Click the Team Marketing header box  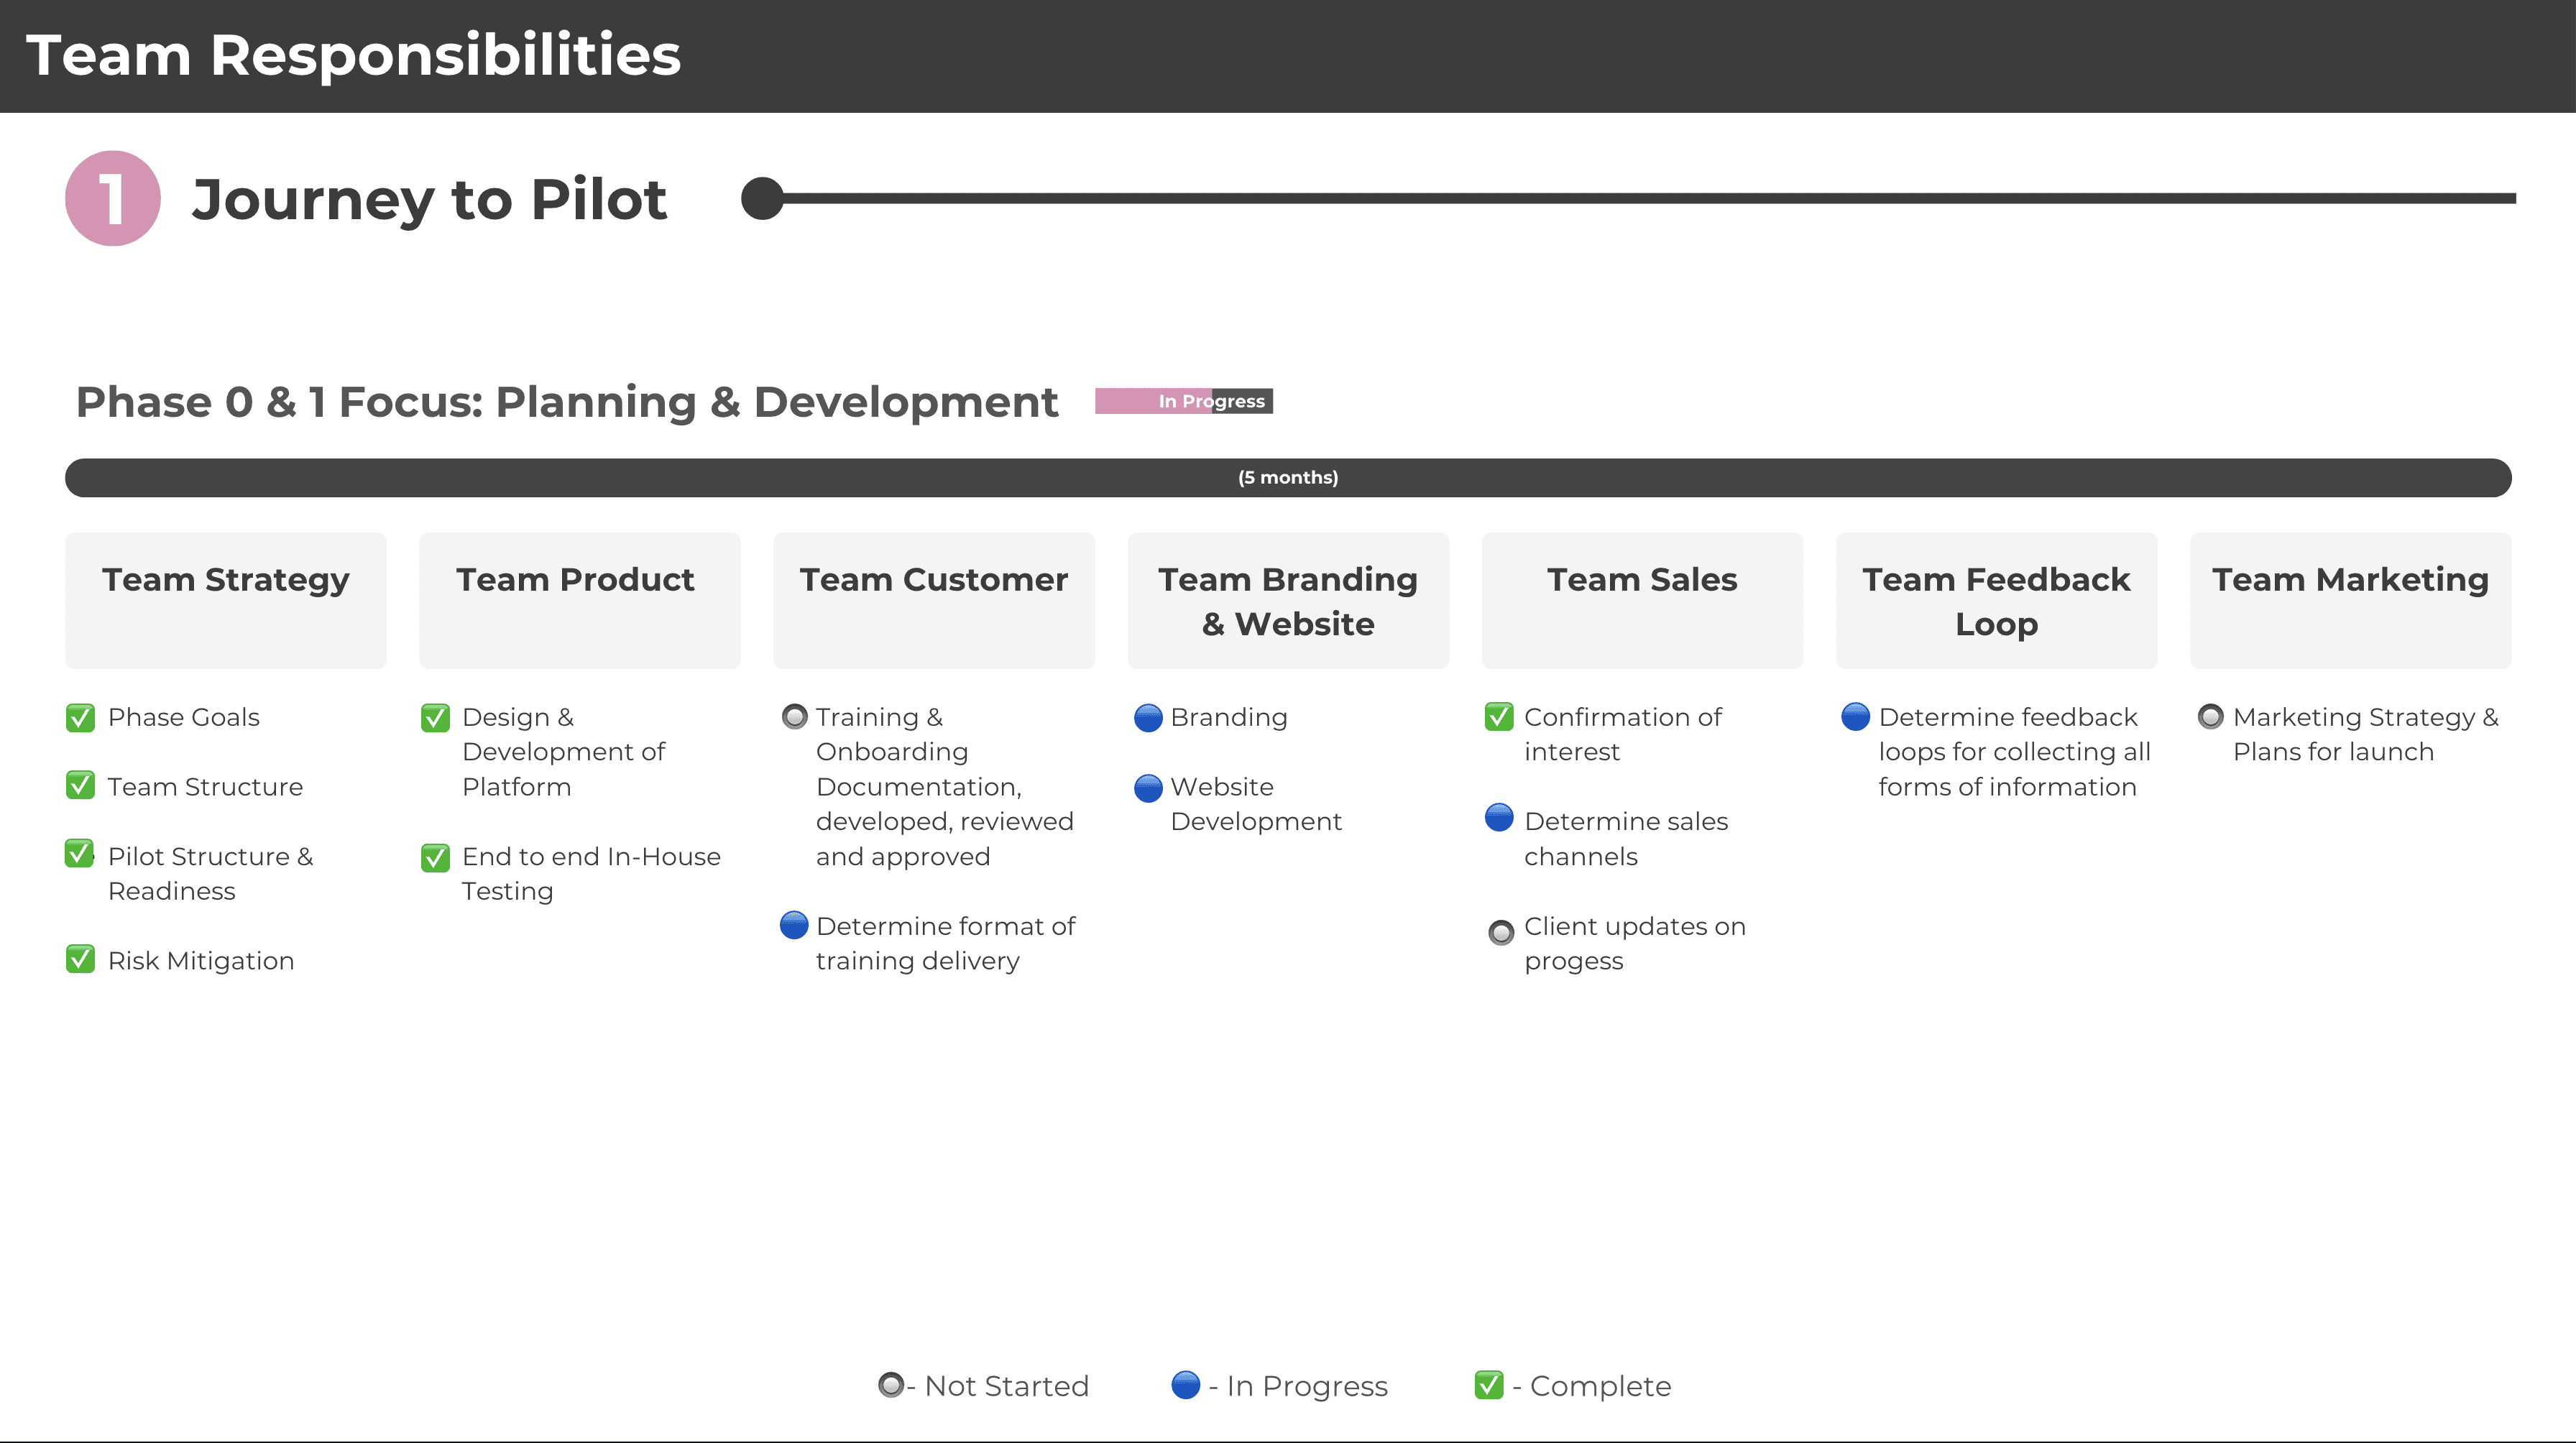click(x=2349, y=600)
